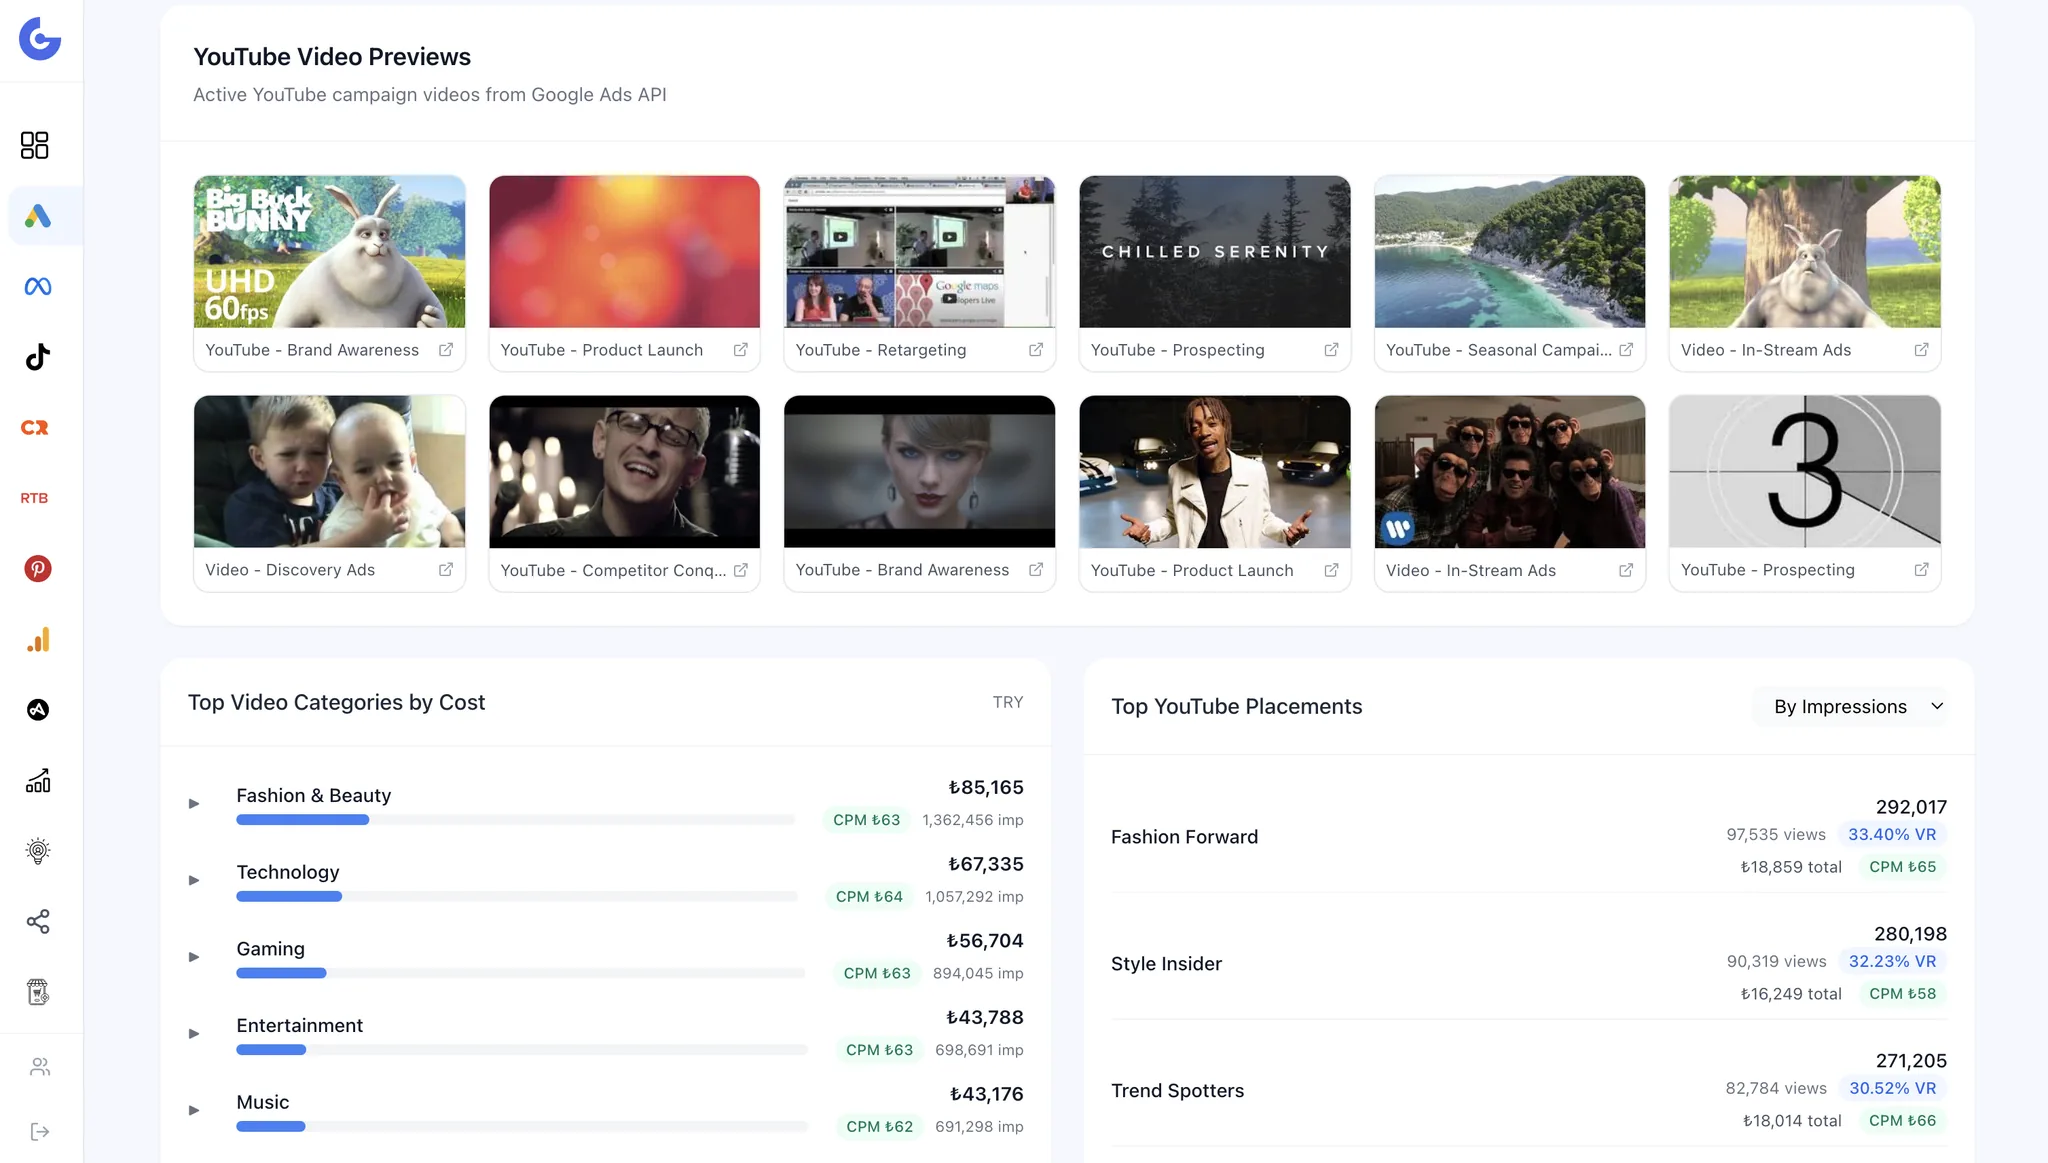
Task: Open external link on YouTube - Retargeting card
Action: (x=1036, y=350)
